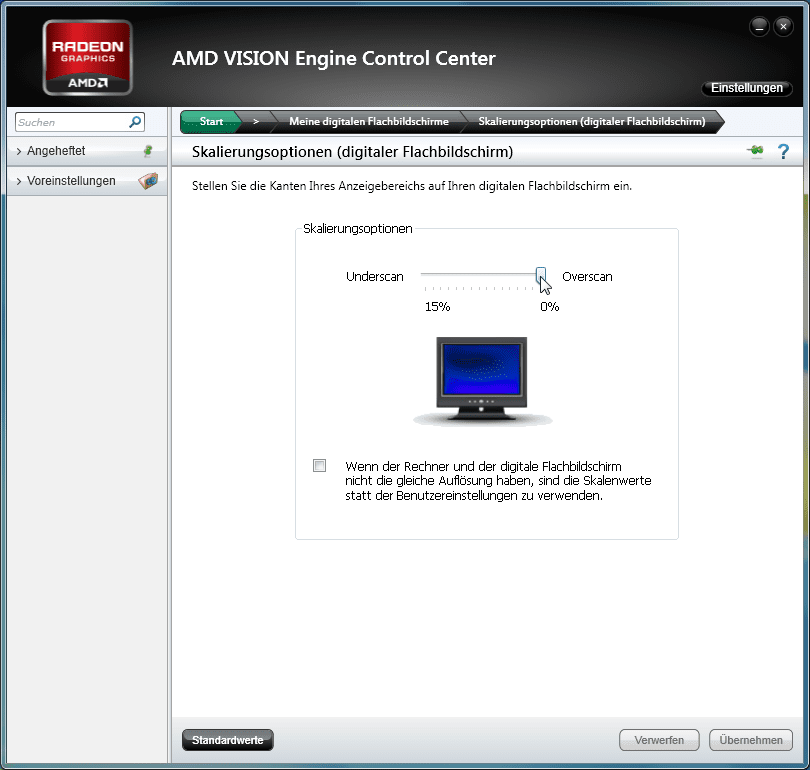810x770 pixels.
Task: Click the Overscan label
Action: 587,277
